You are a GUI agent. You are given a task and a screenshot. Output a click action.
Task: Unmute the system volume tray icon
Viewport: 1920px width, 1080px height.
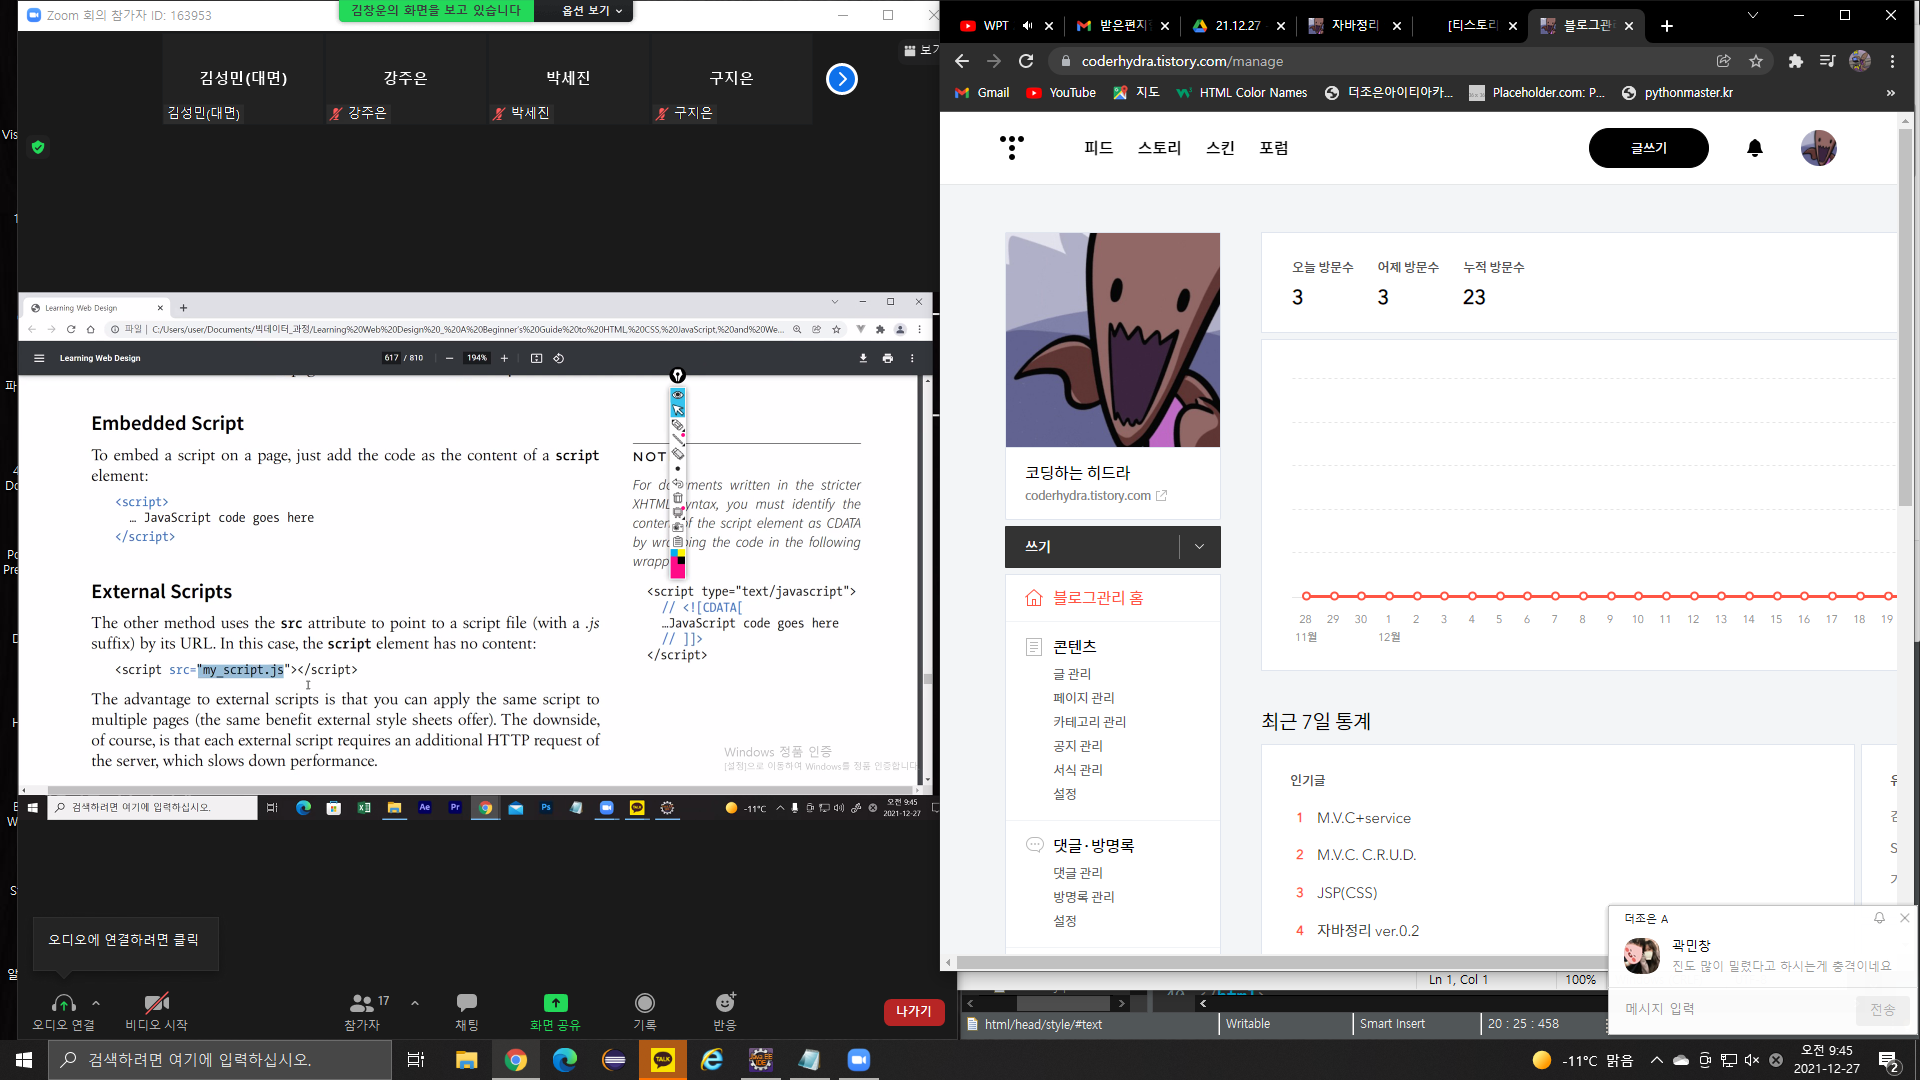[1752, 1060]
